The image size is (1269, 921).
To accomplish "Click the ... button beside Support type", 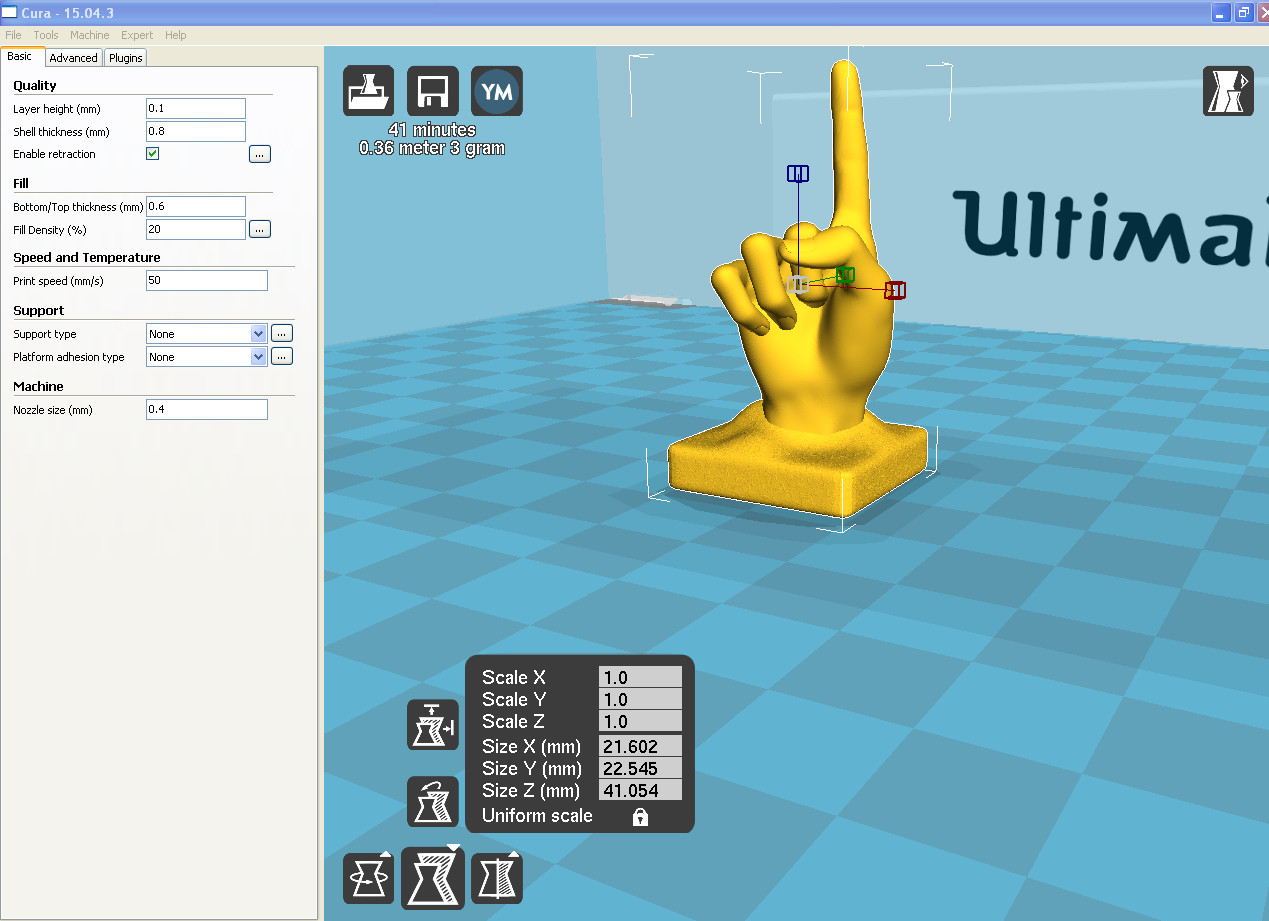I will click(x=281, y=333).
